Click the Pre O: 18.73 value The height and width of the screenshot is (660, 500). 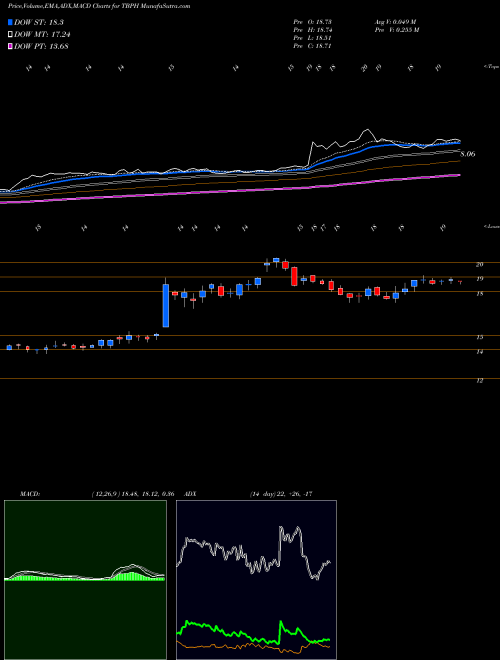pos(313,22)
